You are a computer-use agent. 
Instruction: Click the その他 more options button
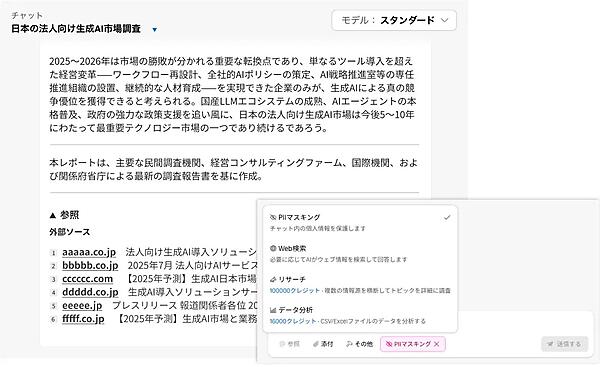pyautogui.click(x=359, y=344)
